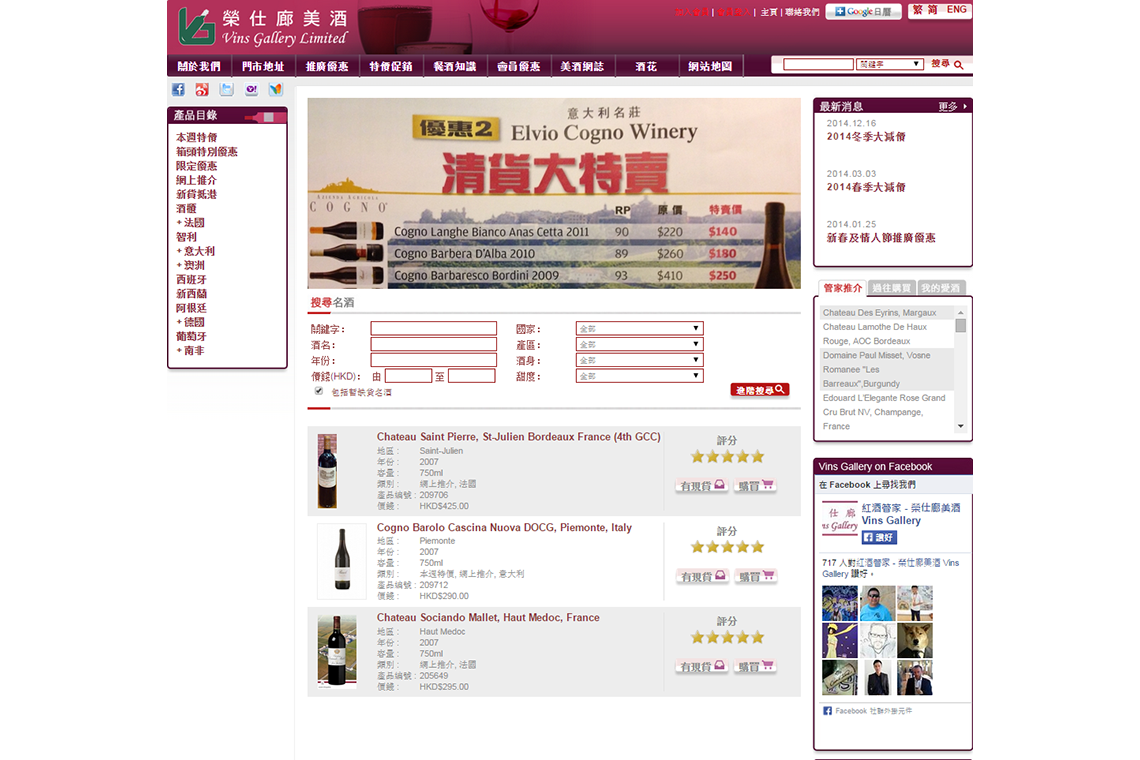Select the 過往購買 tab
The height and width of the screenshot is (760, 1140).
click(891, 288)
